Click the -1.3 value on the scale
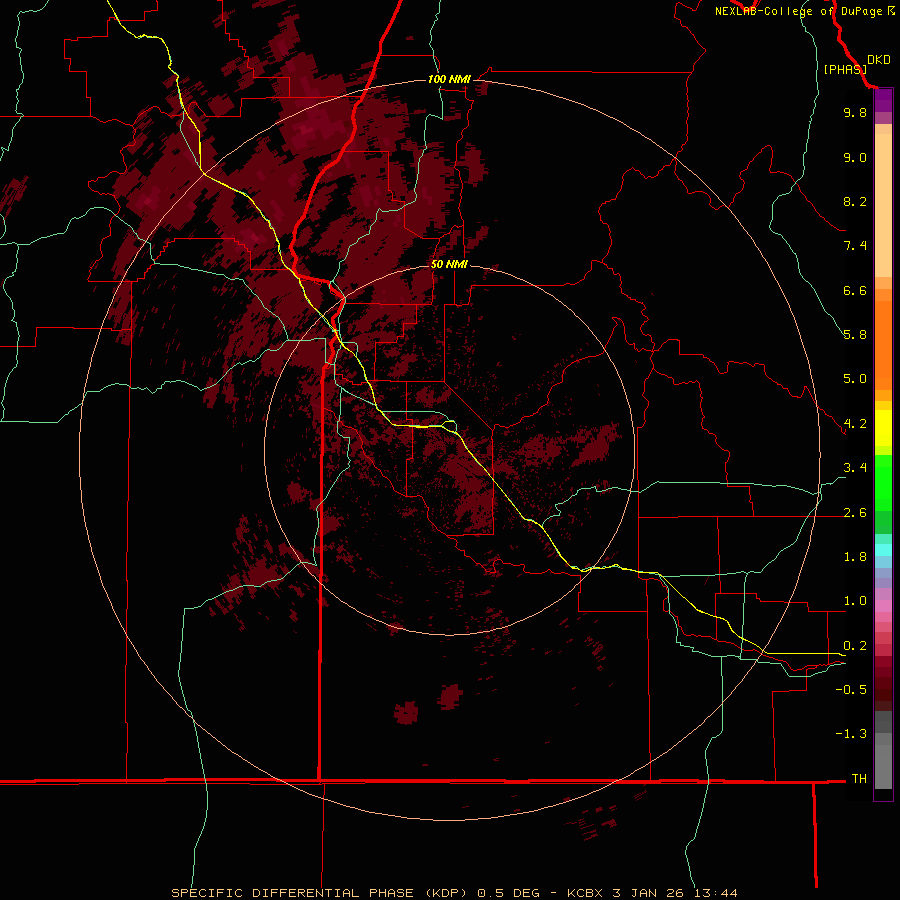900x900 pixels. (x=851, y=734)
